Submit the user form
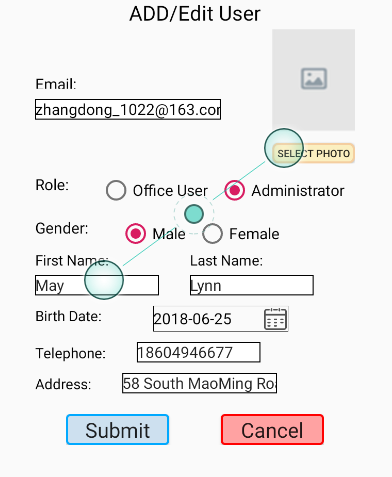Screen dimensions: 392x477 tap(118, 430)
